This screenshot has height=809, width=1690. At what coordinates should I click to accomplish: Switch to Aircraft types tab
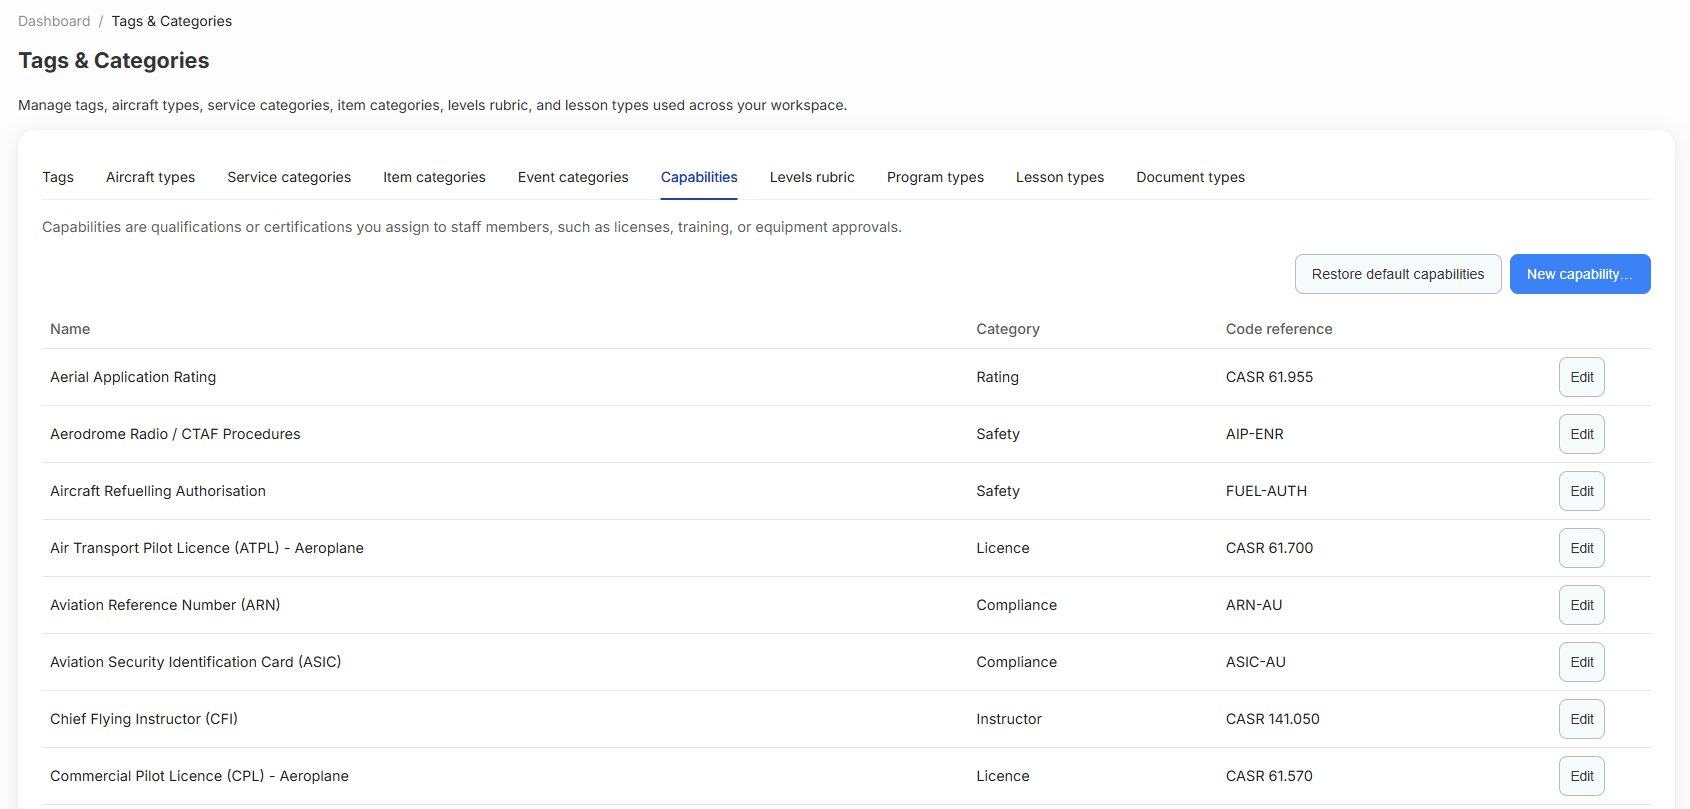[x=150, y=177]
